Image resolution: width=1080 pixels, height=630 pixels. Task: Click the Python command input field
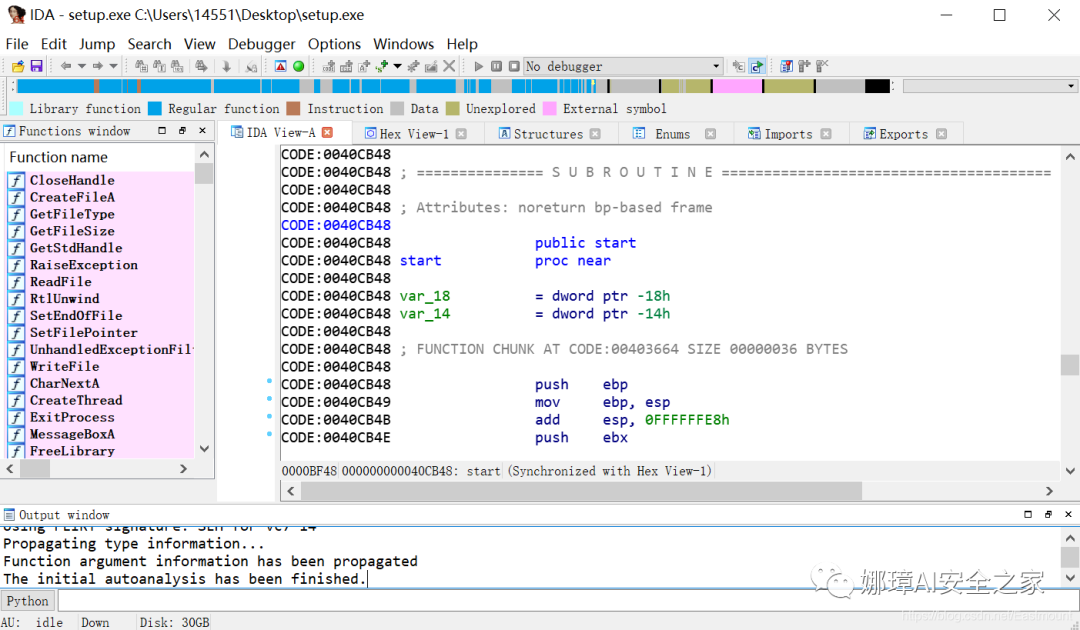click(568, 601)
